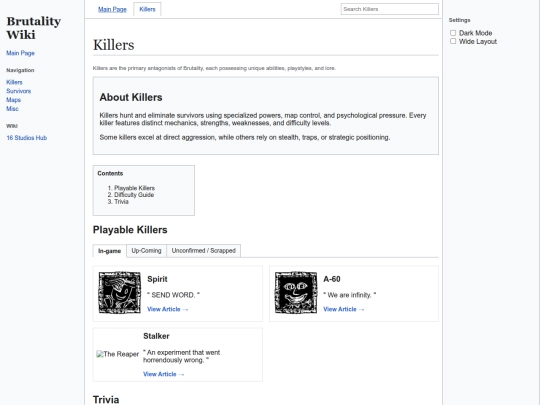The width and height of the screenshot is (540, 405).
Task: Click the Stalker card title
Action: (x=156, y=336)
